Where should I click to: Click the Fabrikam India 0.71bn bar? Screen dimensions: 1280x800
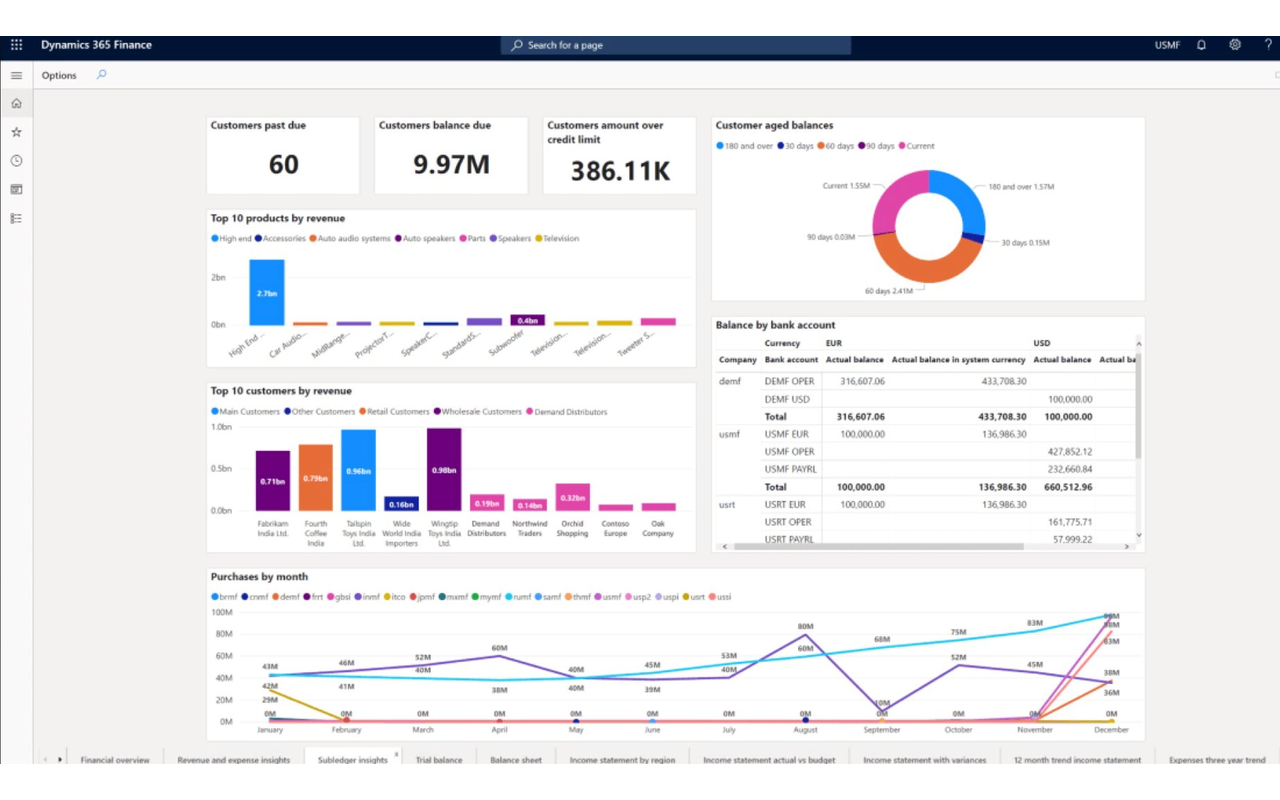click(273, 481)
